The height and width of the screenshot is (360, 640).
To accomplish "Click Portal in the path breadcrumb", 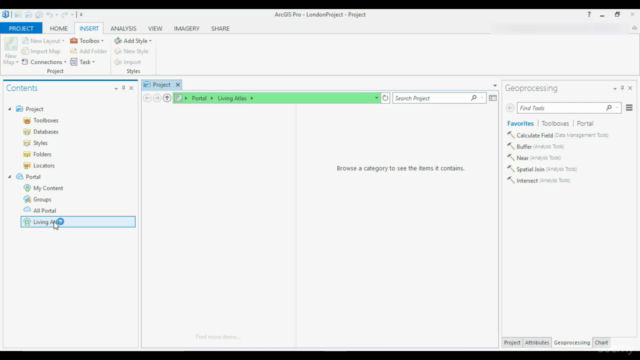I will [199, 98].
